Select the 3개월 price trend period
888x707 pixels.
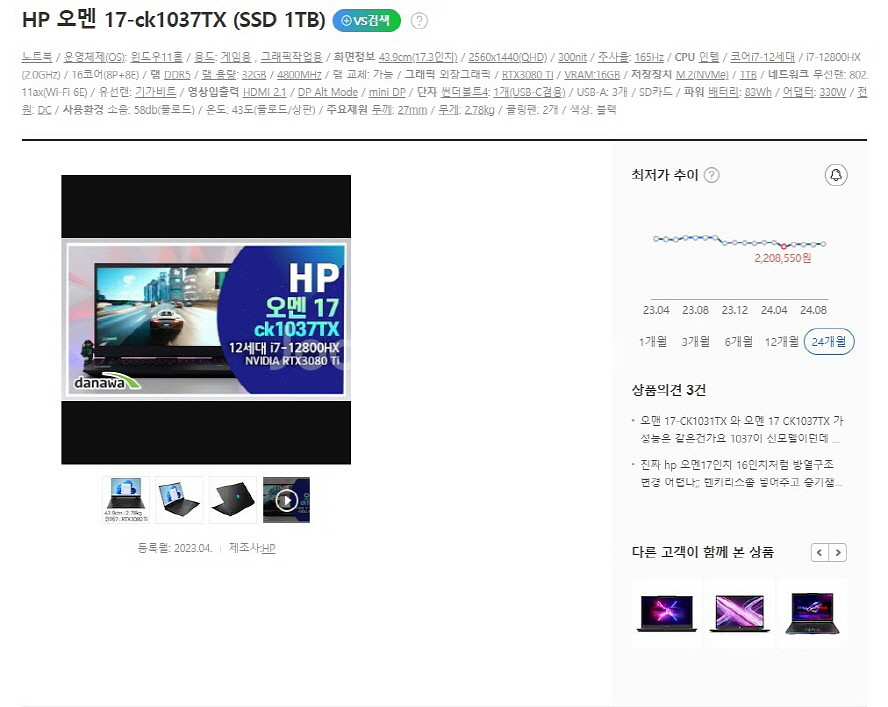pos(695,342)
